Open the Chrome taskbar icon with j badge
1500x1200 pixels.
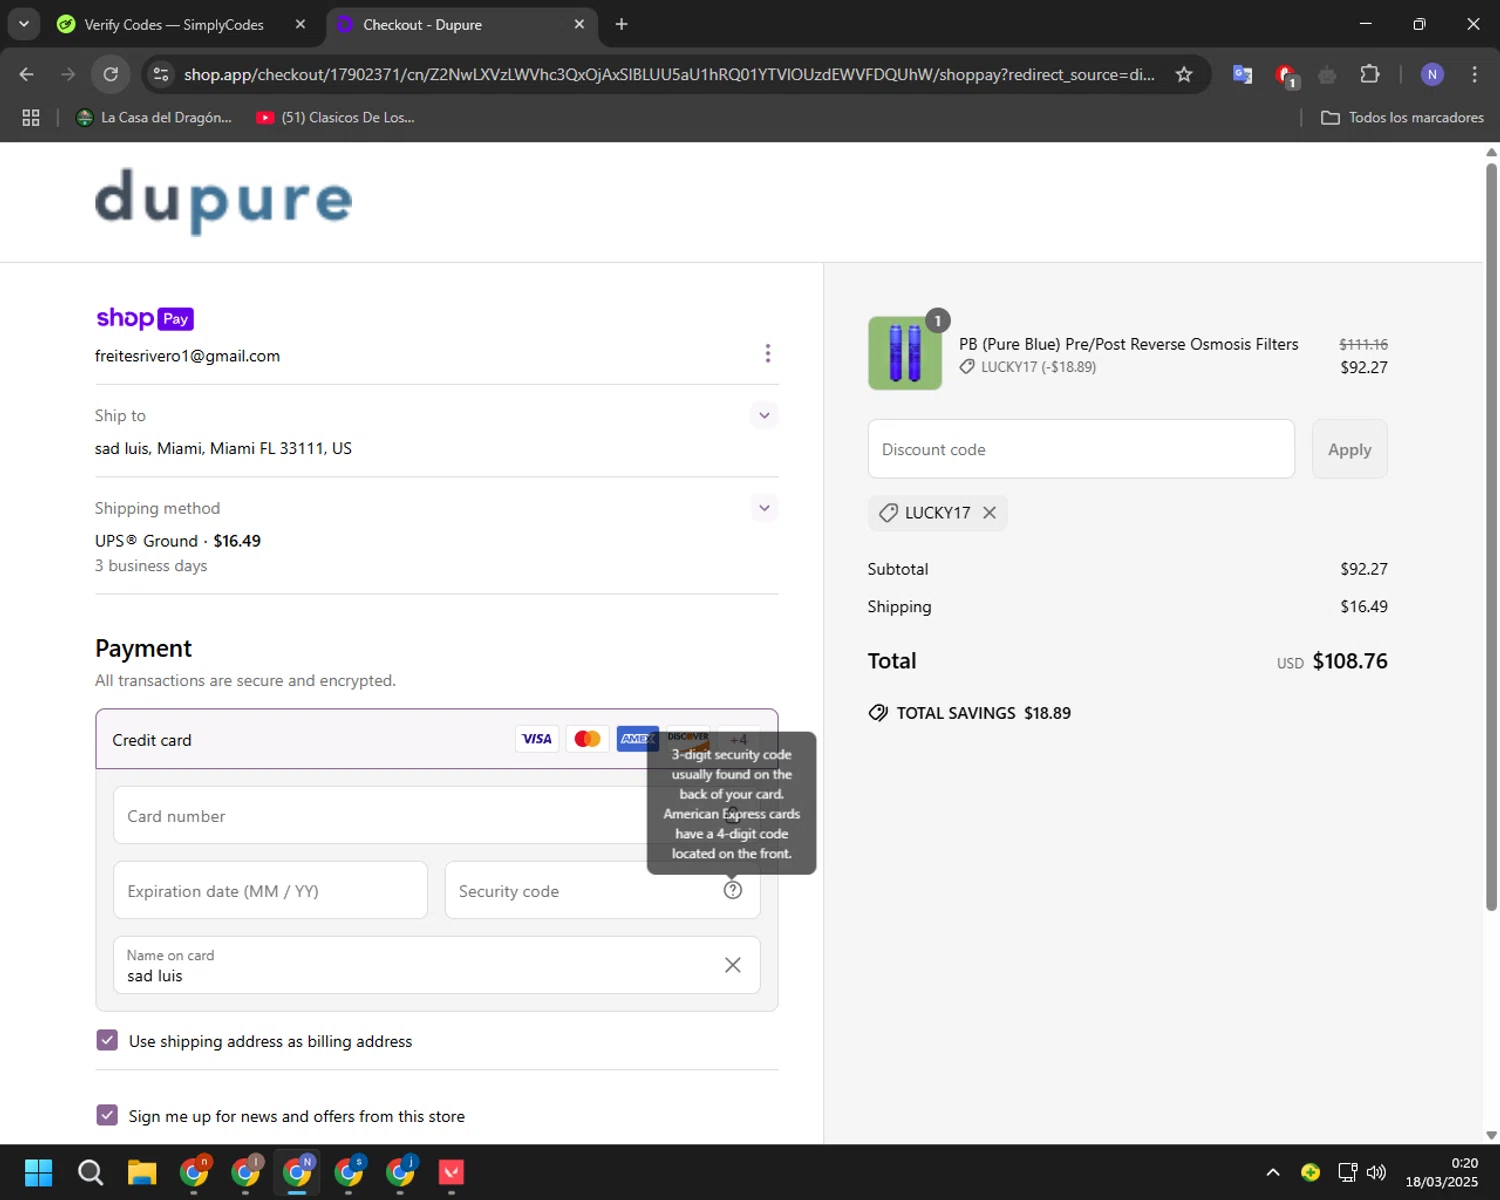(401, 1172)
